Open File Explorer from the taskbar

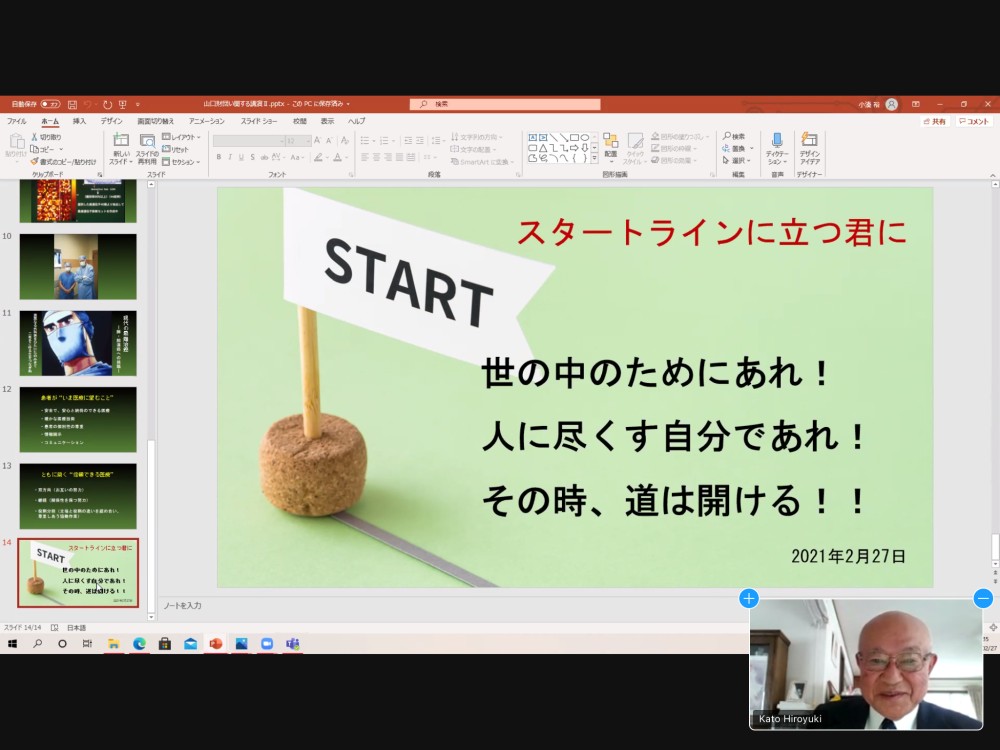tap(114, 643)
